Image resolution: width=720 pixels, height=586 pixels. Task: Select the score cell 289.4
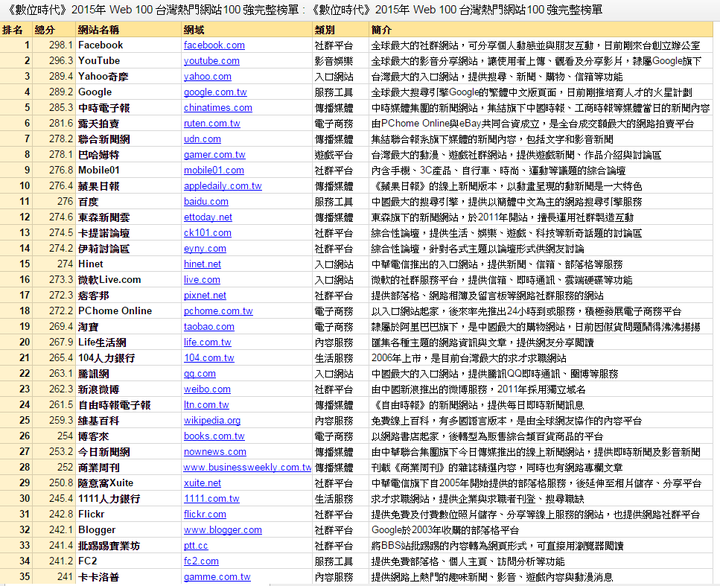click(53, 76)
